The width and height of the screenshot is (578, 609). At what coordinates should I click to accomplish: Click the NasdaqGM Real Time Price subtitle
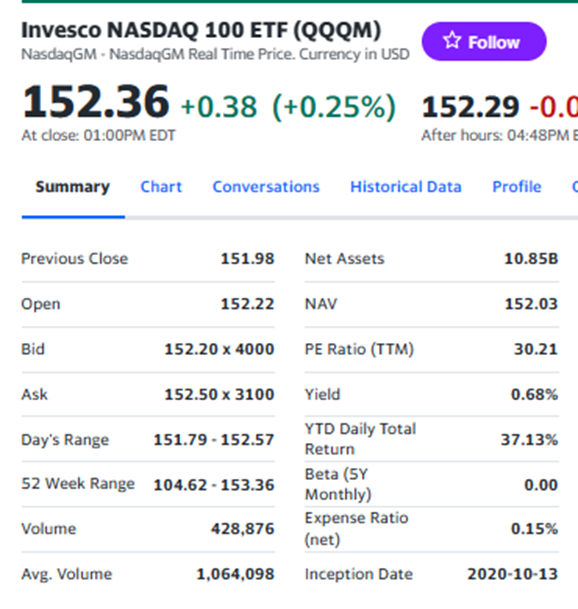[x=215, y=54]
